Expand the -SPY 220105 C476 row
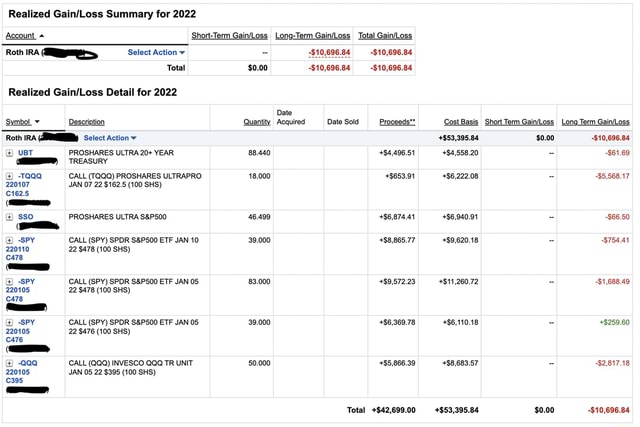 pyautogui.click(x=9, y=322)
